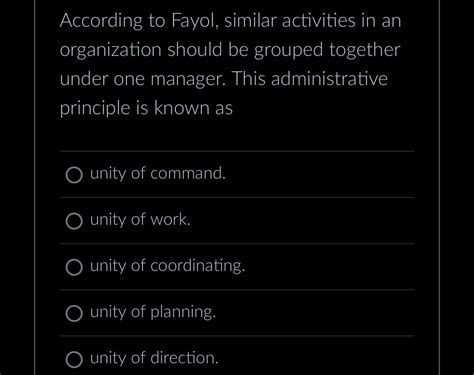
Task: Click the 'unity of planning.' answer text
Action: 153,312
